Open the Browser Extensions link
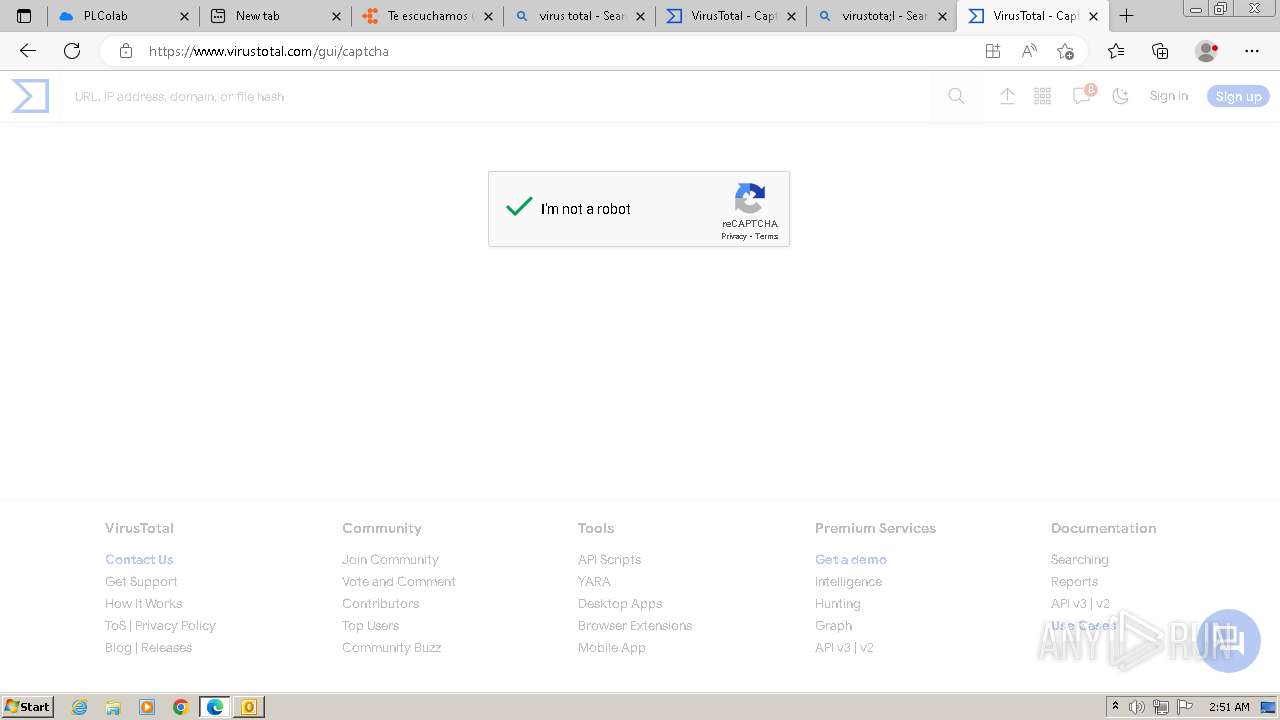The width and height of the screenshot is (1280, 720). click(x=635, y=625)
